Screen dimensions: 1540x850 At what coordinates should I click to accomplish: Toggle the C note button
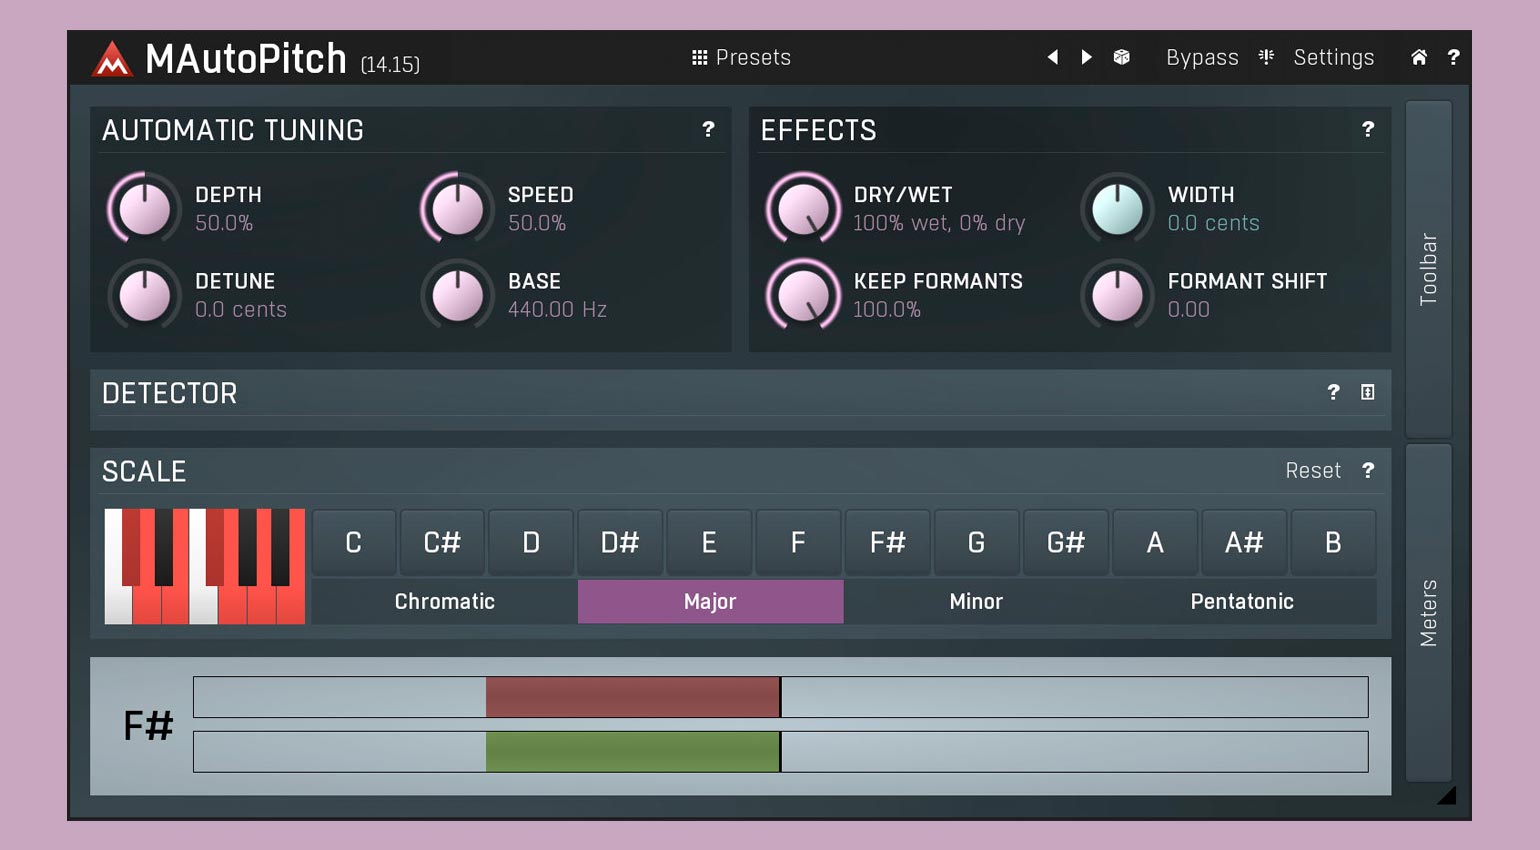[x=353, y=542]
